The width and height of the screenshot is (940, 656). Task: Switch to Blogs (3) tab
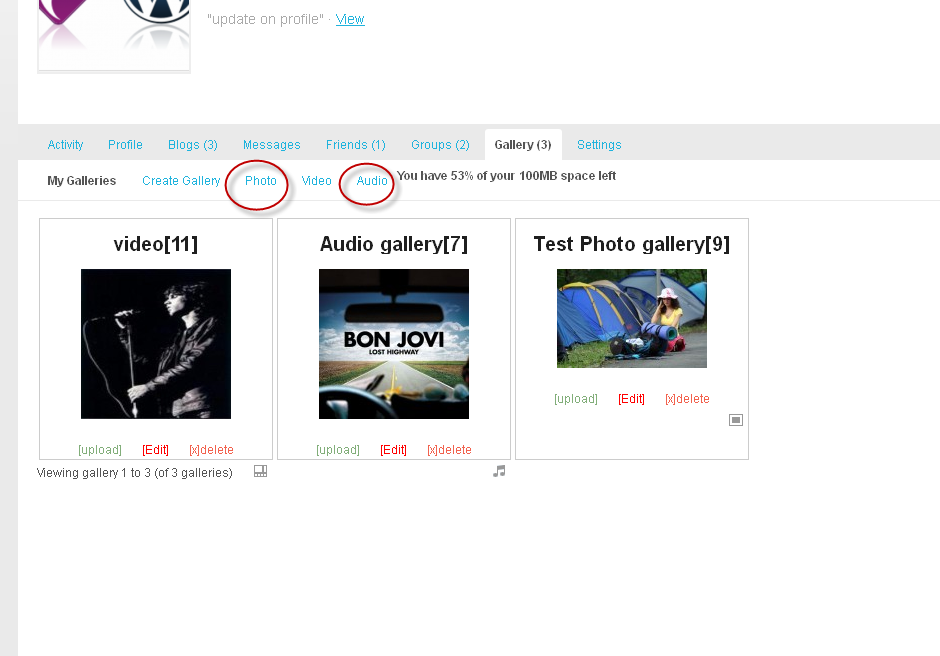tap(192, 145)
